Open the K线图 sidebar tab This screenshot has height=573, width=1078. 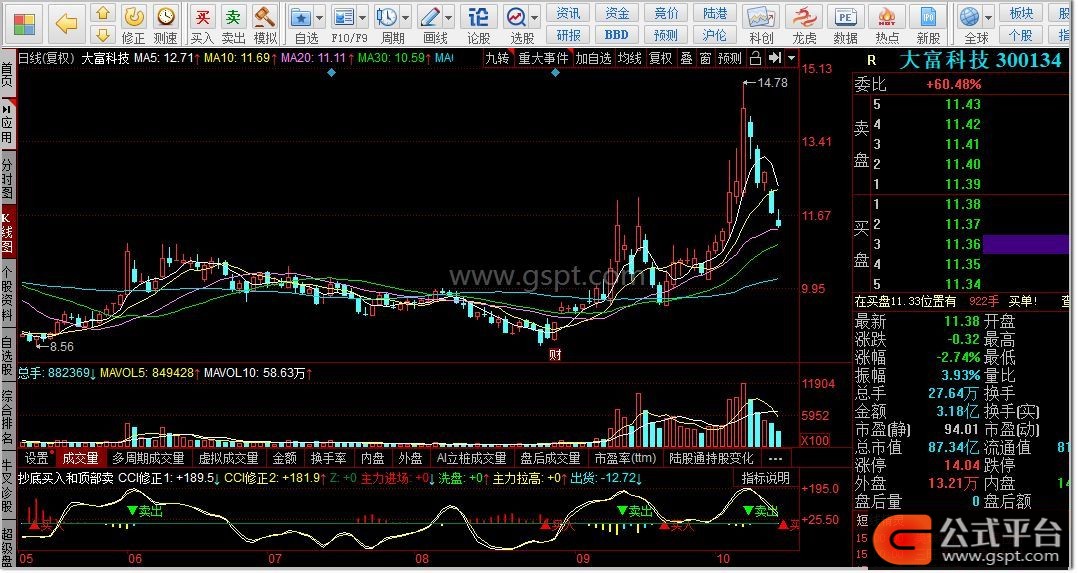[x=8, y=232]
